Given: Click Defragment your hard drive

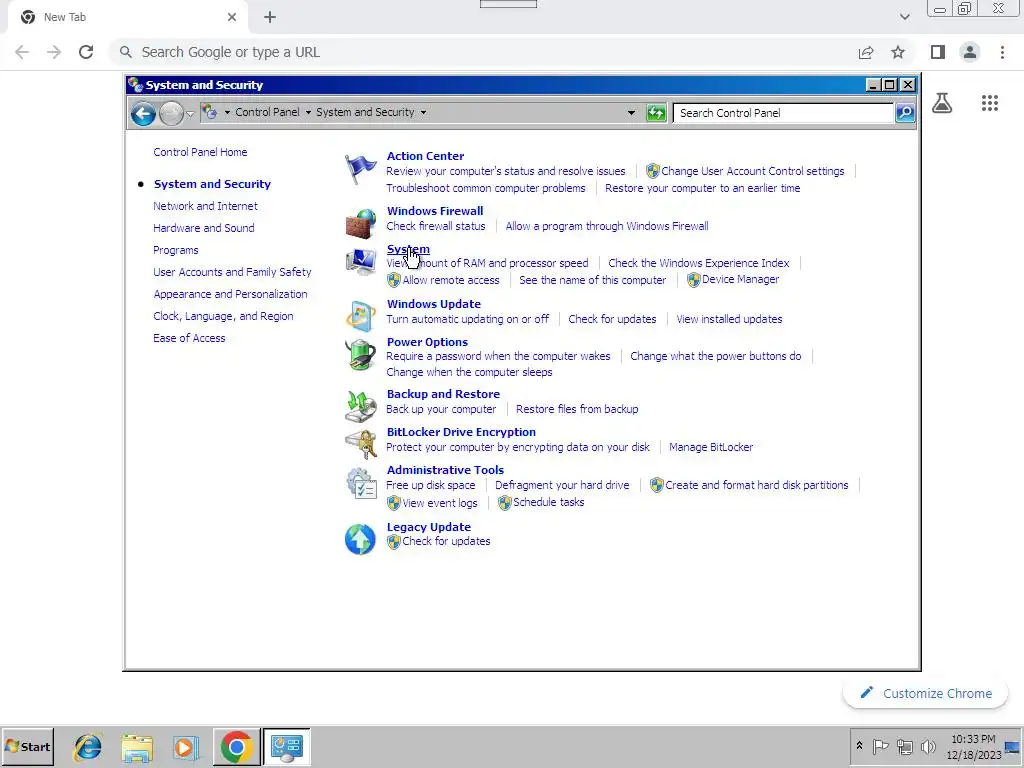Looking at the screenshot, I should [x=562, y=485].
